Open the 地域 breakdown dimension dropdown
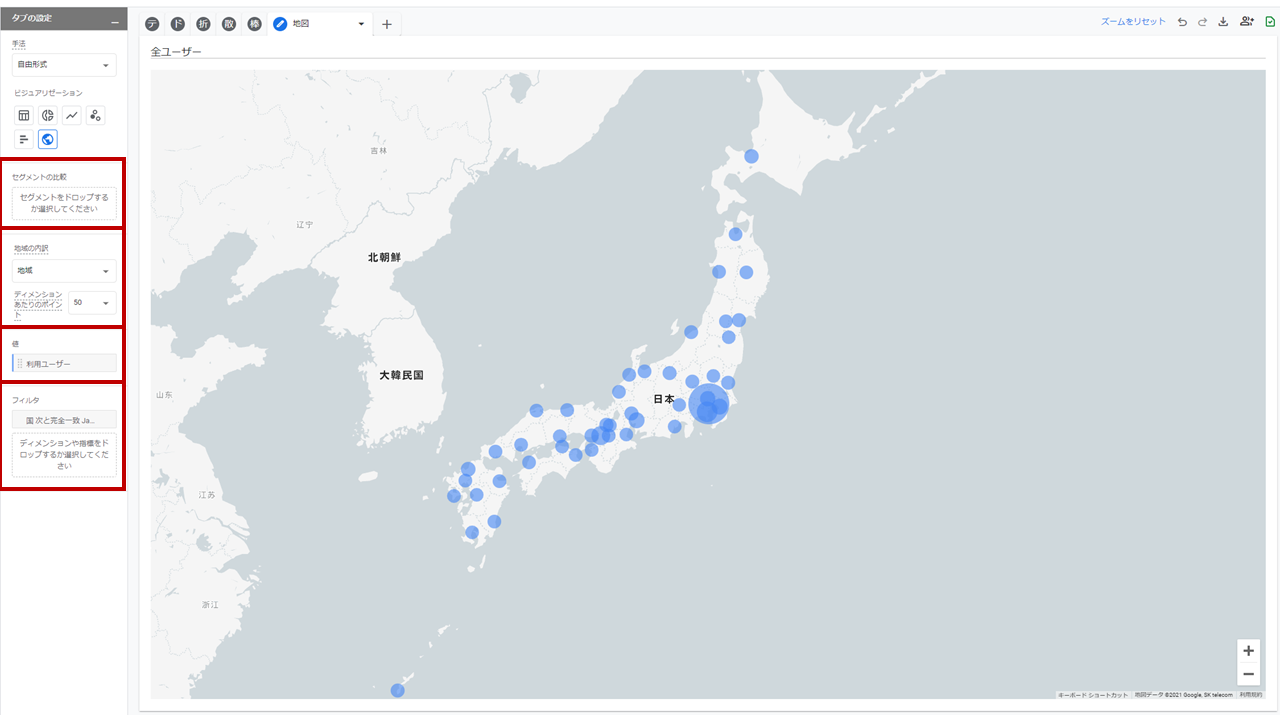Image resolution: width=1280 pixels, height=720 pixels. [63, 270]
